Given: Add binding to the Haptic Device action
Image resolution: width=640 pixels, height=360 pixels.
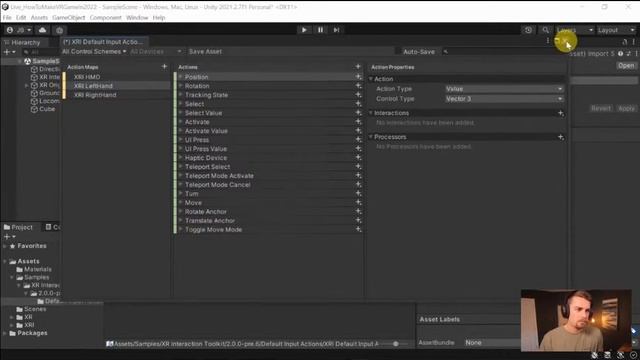Looking at the screenshot, I should tap(358, 158).
